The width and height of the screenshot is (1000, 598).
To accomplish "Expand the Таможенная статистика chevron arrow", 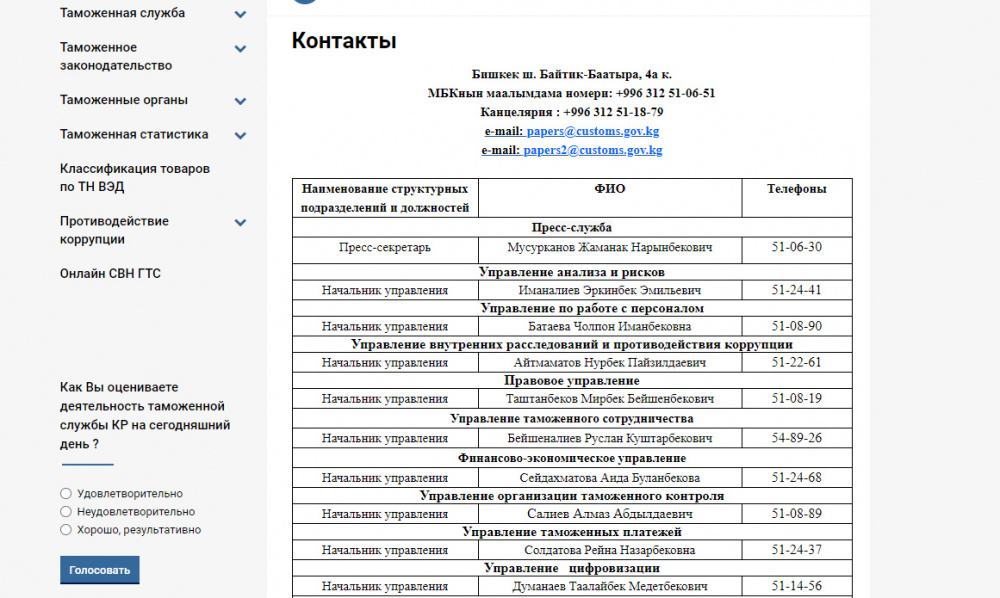I will coord(240,135).
